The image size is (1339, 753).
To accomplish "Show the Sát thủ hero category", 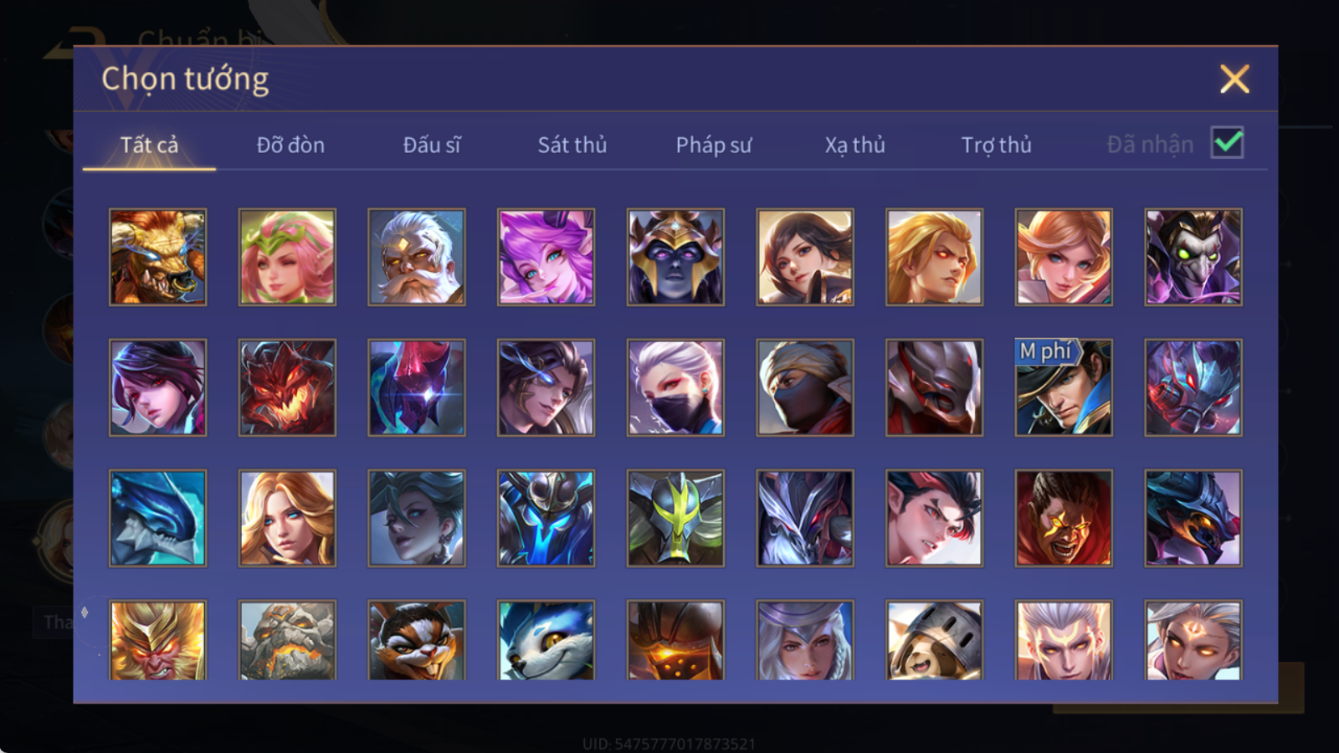I will [572, 145].
